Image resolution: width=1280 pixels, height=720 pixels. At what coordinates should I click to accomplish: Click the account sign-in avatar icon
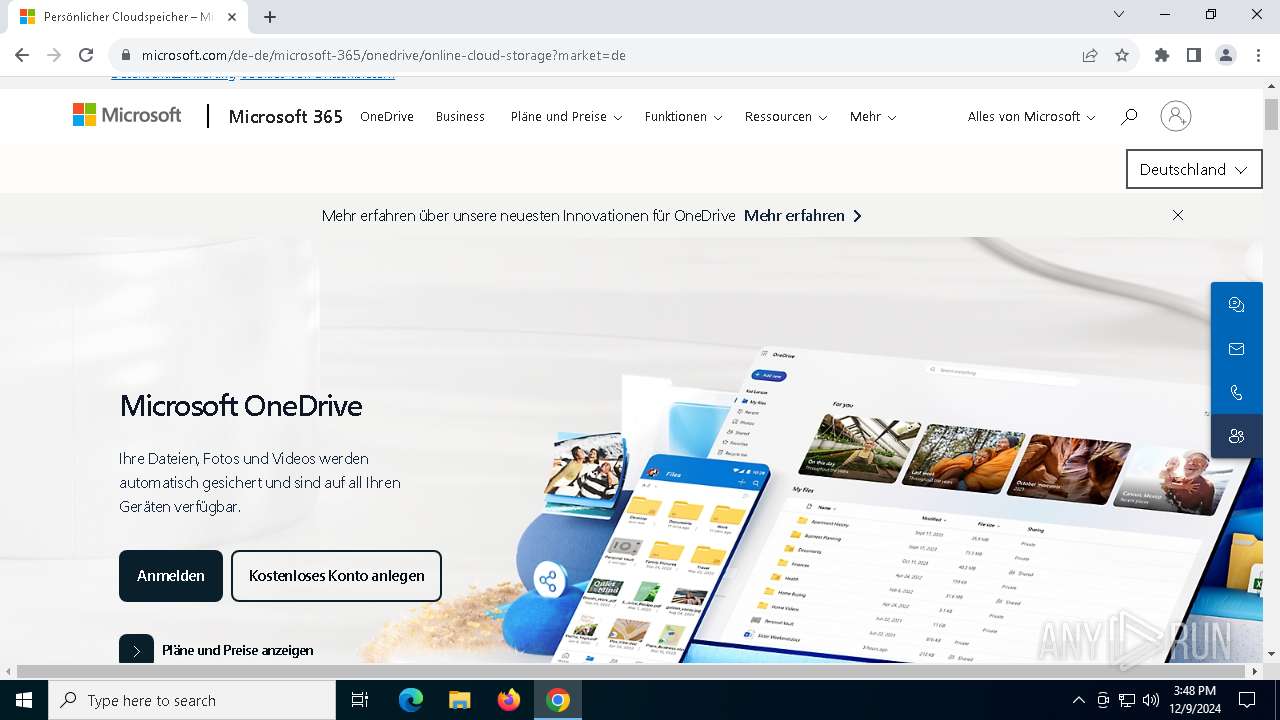tap(1176, 116)
